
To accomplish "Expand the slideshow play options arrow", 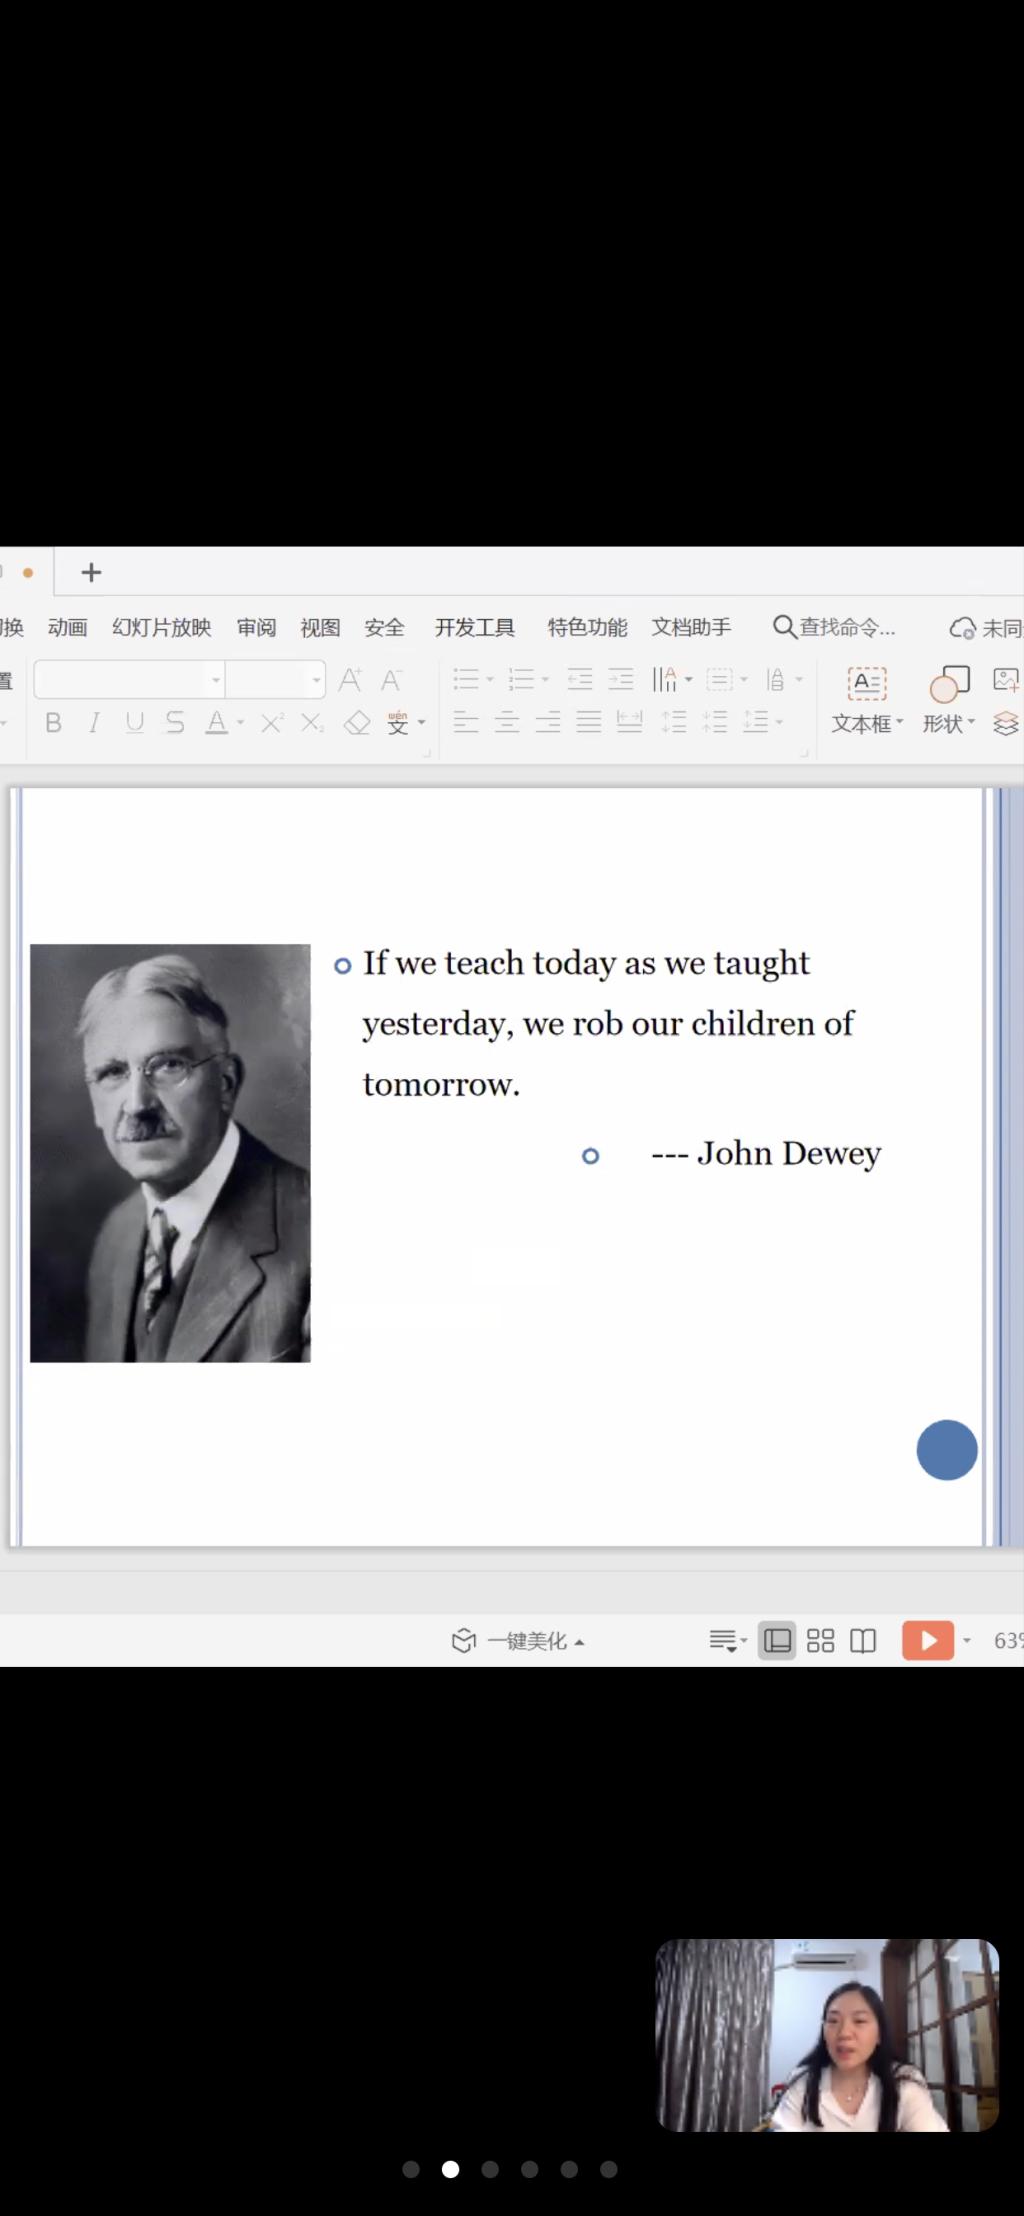I will click(967, 1641).
